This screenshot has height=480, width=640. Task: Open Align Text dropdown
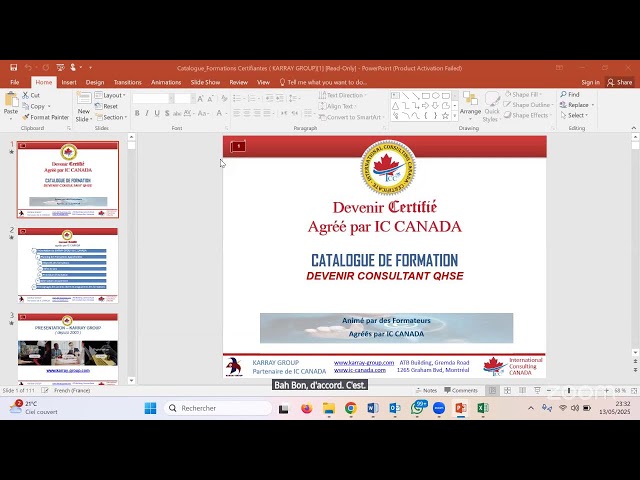[338, 106]
